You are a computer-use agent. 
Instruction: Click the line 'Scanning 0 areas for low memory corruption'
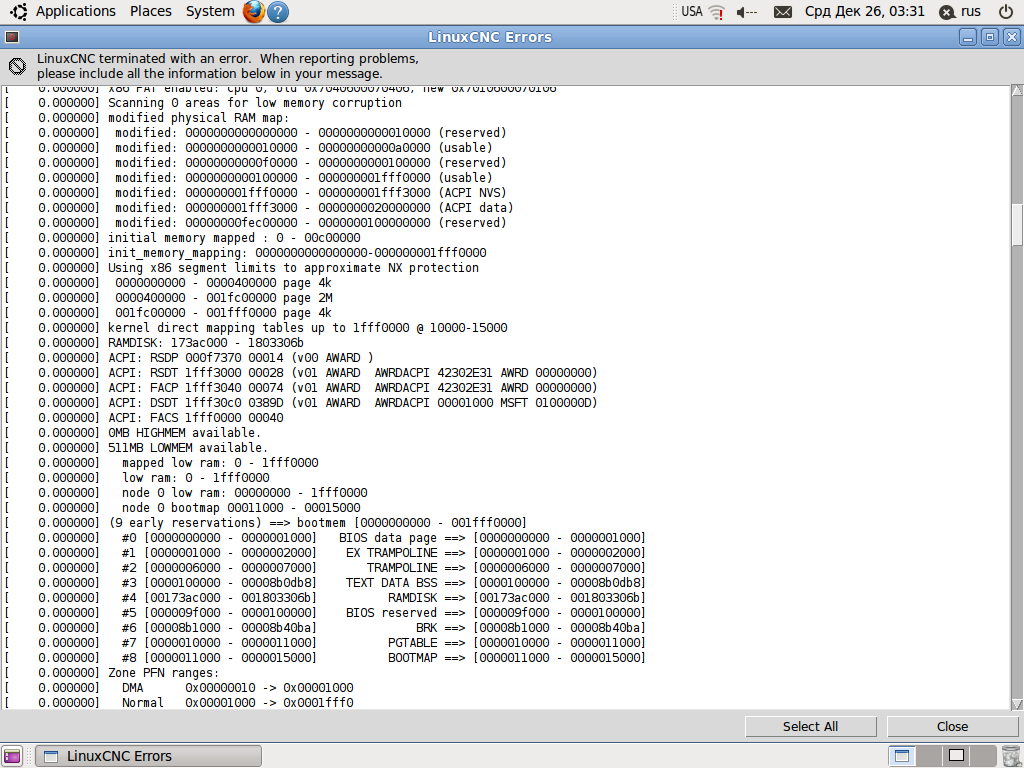255,103
